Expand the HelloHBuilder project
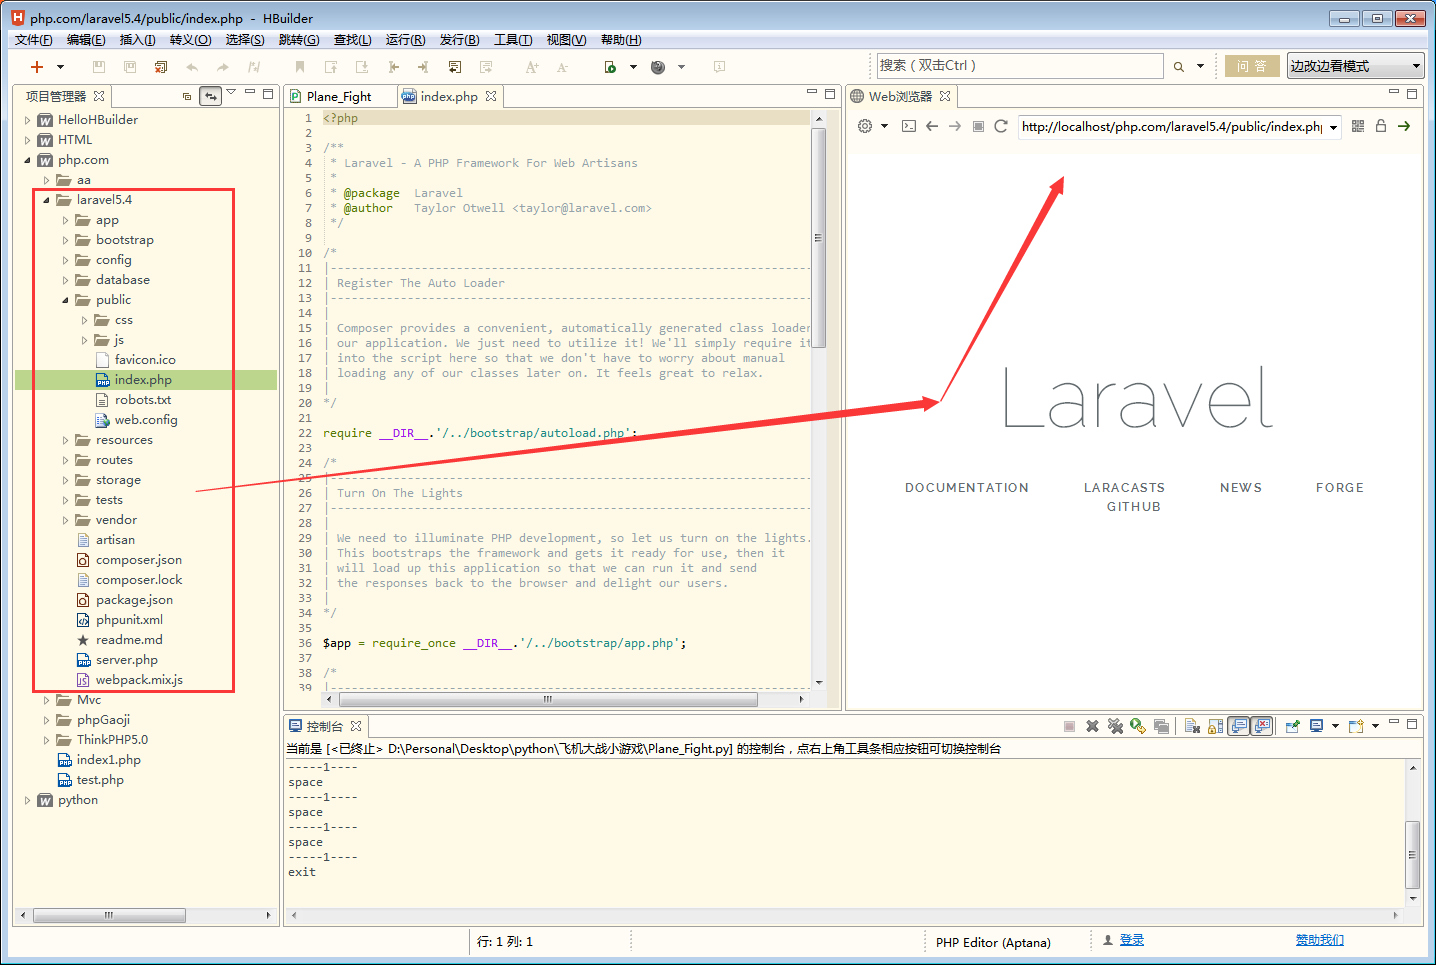The image size is (1436, 965). [27, 120]
